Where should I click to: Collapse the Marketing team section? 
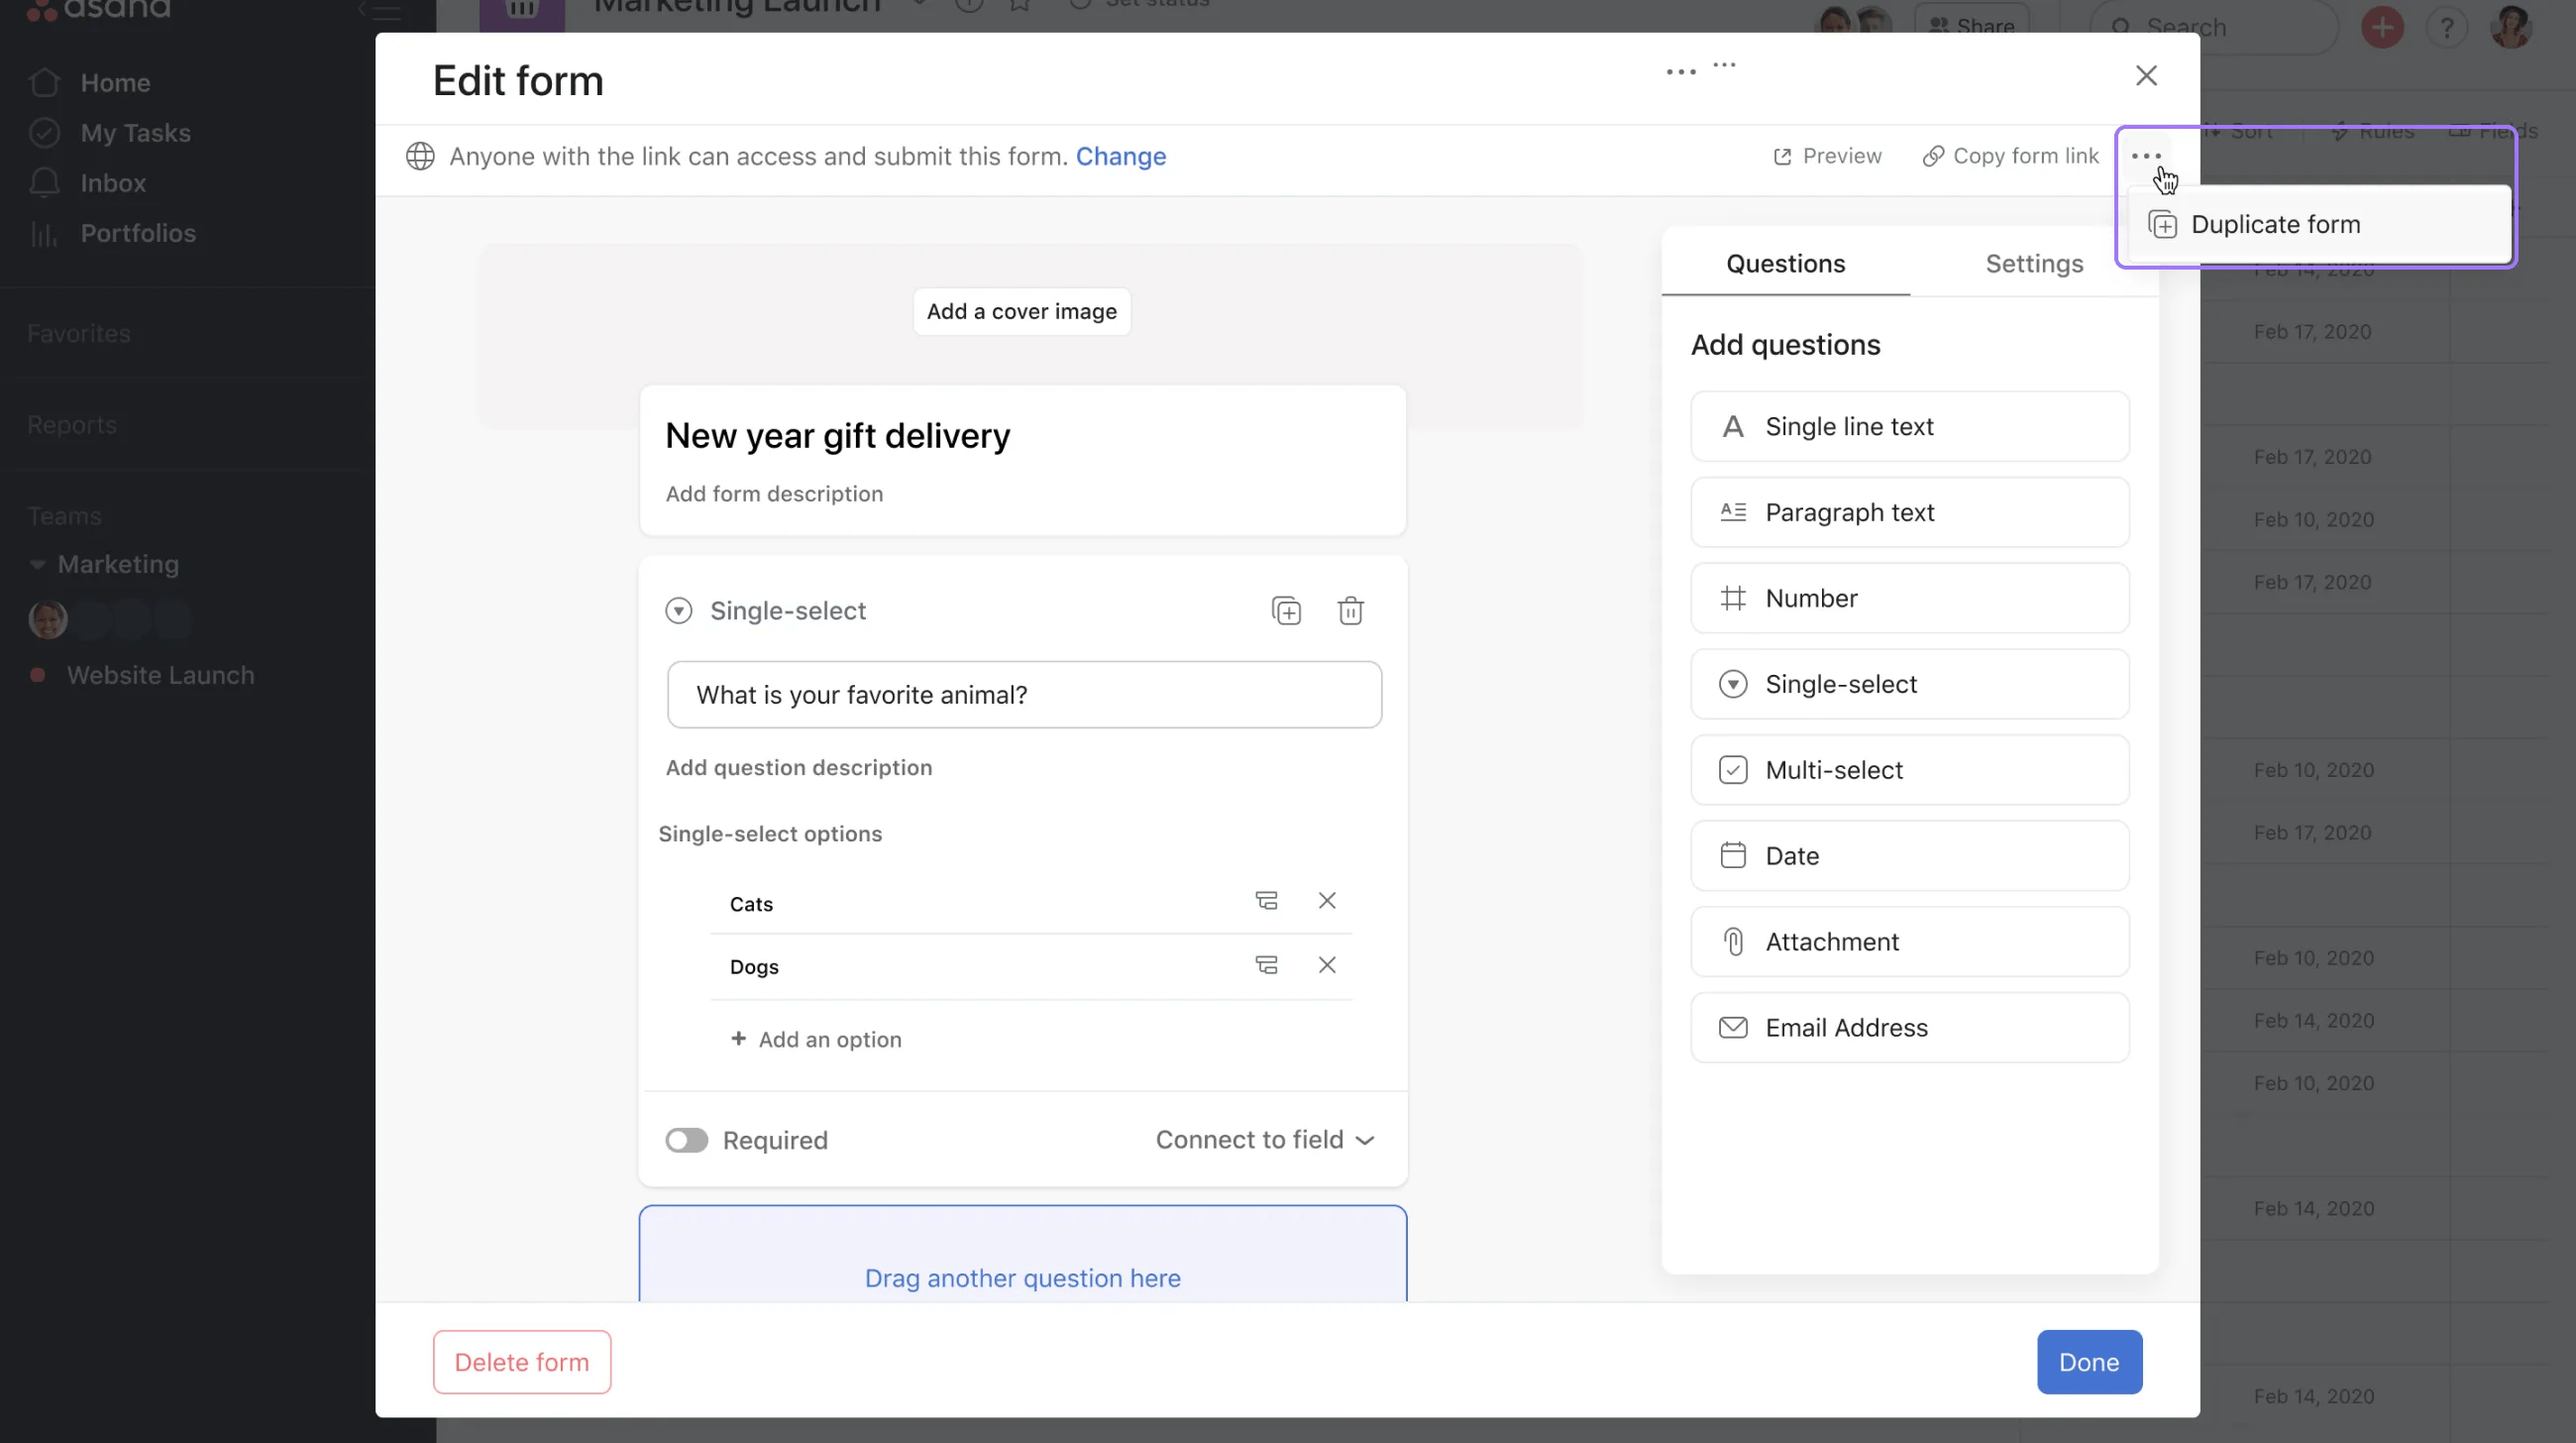pyautogui.click(x=38, y=565)
